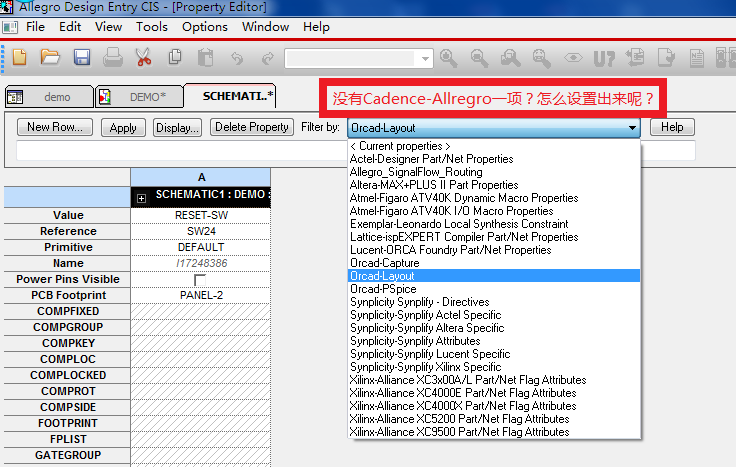The height and width of the screenshot is (467, 736).
Task: Select Synplicity-Synplify Attributes option
Action: click(x=494, y=341)
